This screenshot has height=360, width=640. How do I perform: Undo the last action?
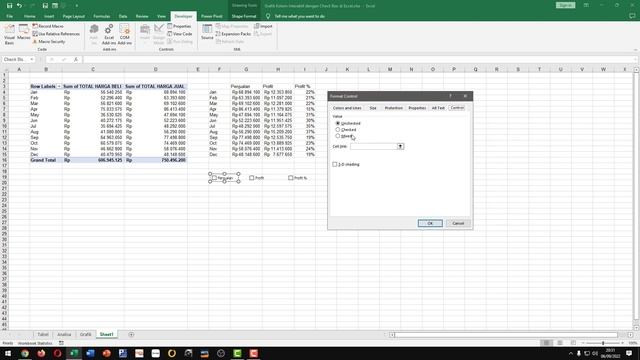tap(19, 6)
